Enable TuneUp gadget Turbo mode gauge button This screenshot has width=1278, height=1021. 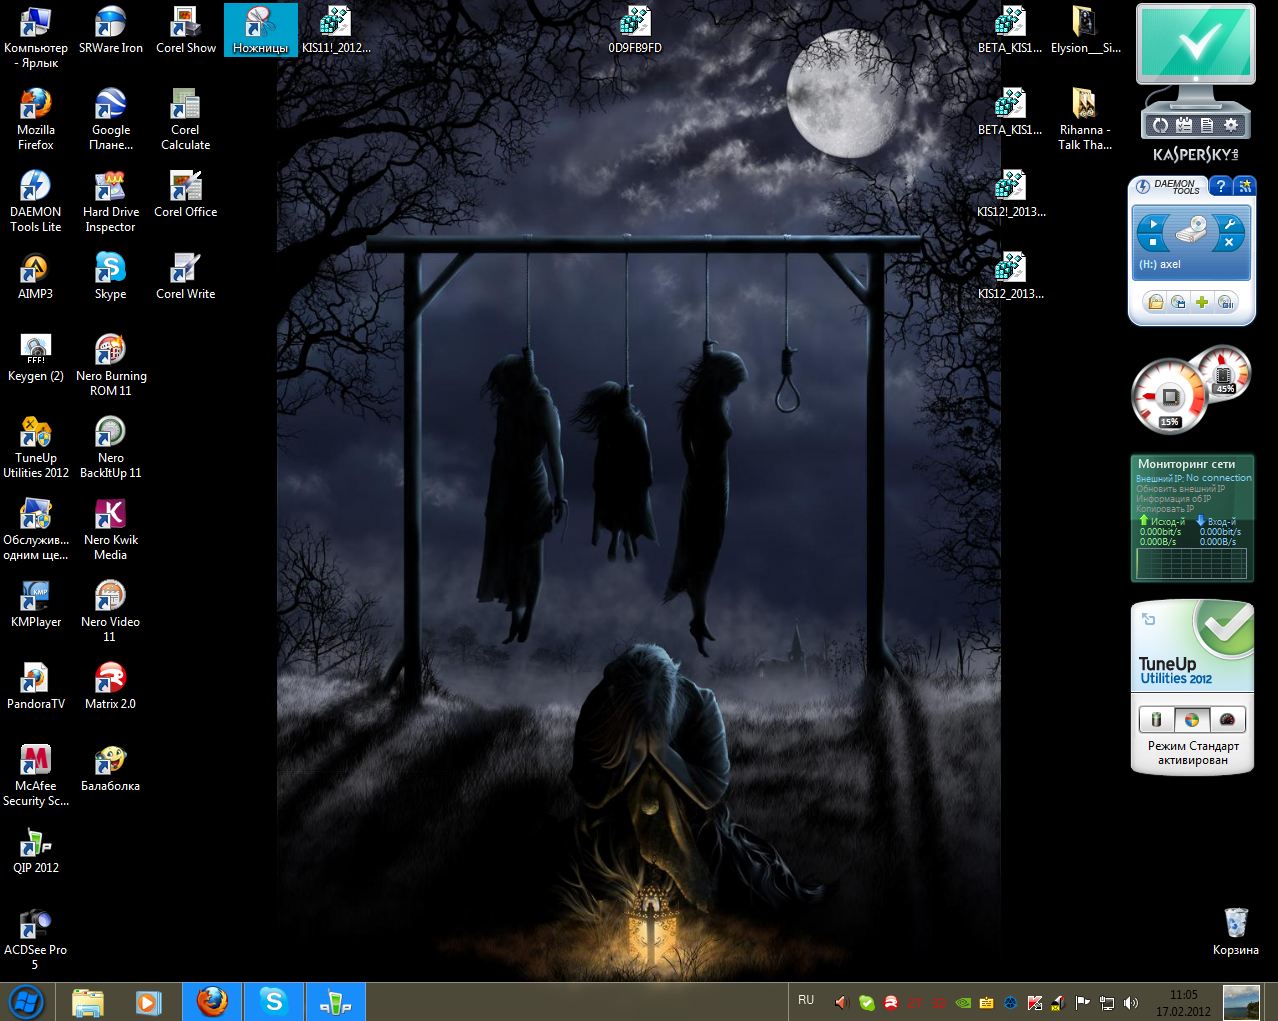[x=1227, y=719]
